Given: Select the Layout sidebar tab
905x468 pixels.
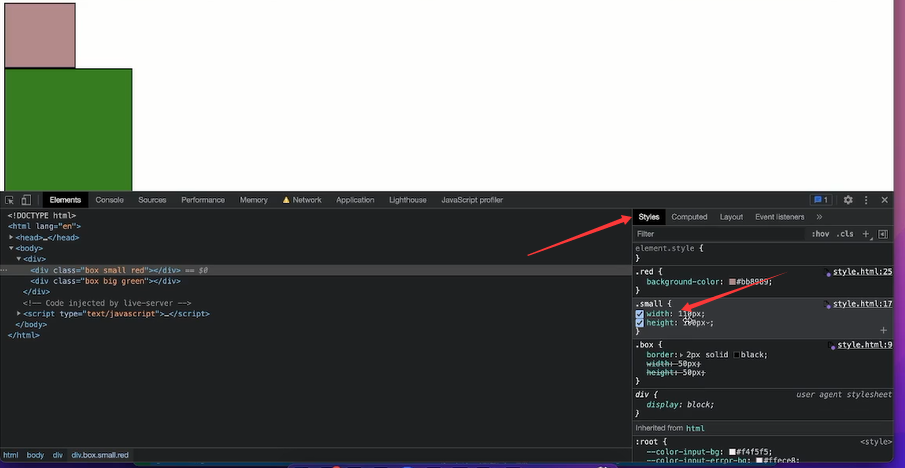Looking at the screenshot, I should coord(731,217).
